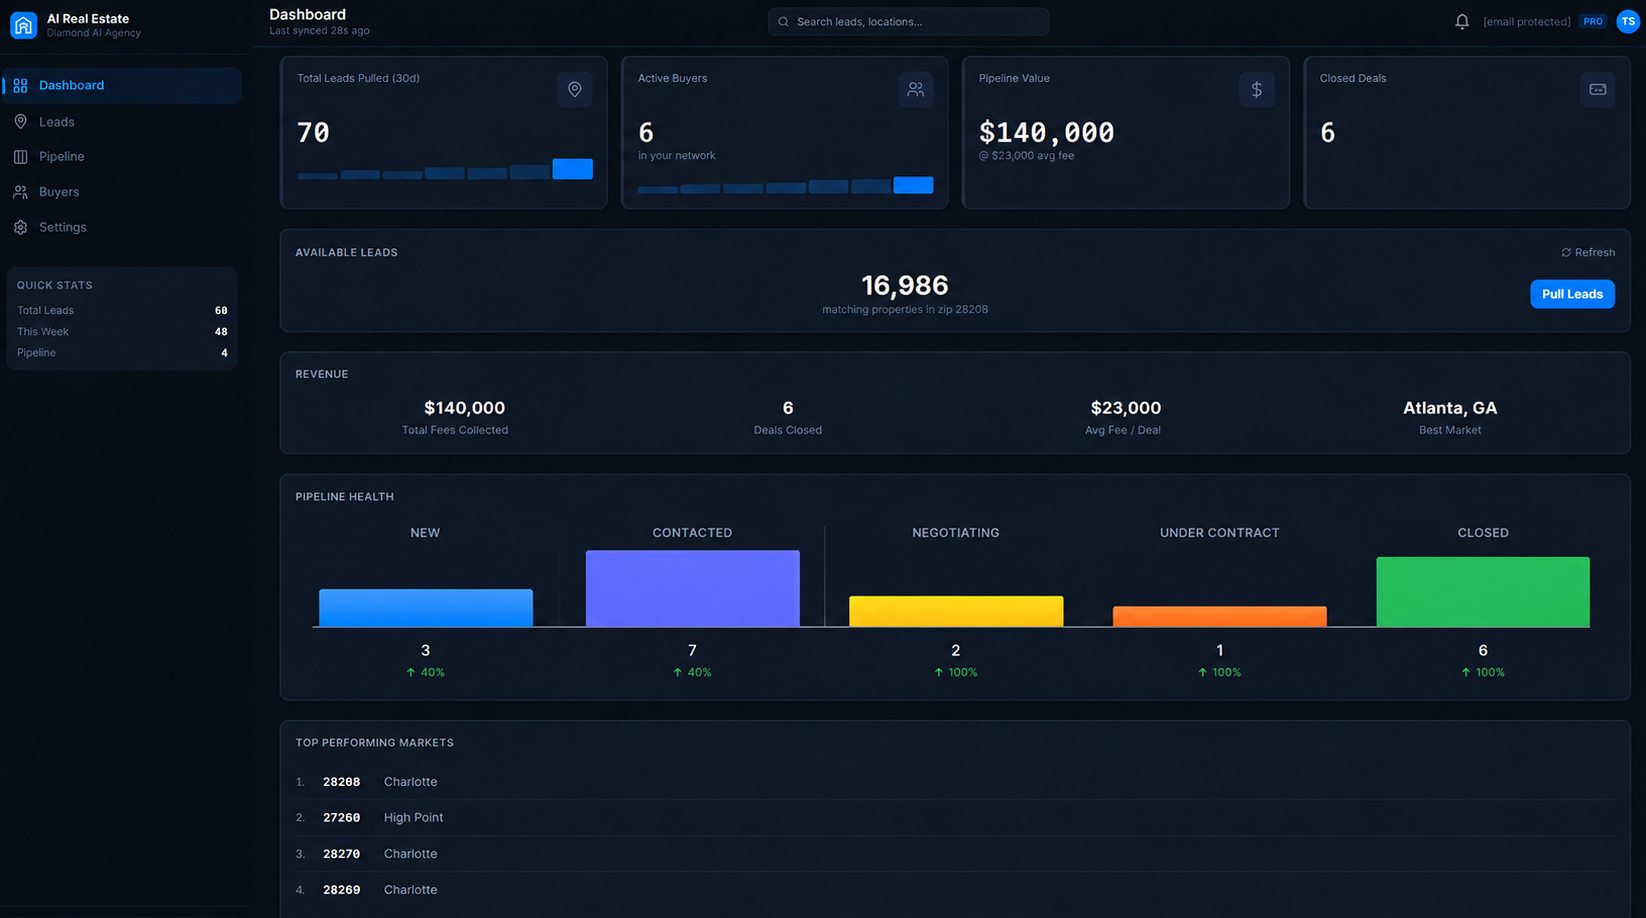This screenshot has height=918, width=1646.
Task: Click the orange UNDER CONTRACT pipeline bar
Action: [1219, 616]
